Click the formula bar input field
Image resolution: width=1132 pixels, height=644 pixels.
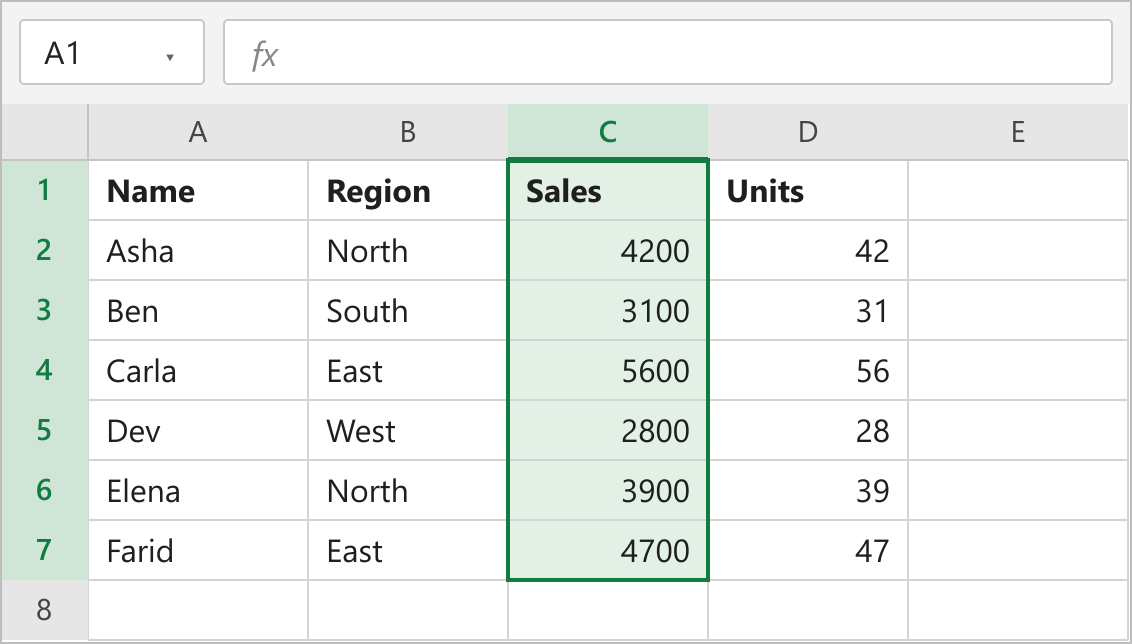pyautogui.click(x=667, y=53)
